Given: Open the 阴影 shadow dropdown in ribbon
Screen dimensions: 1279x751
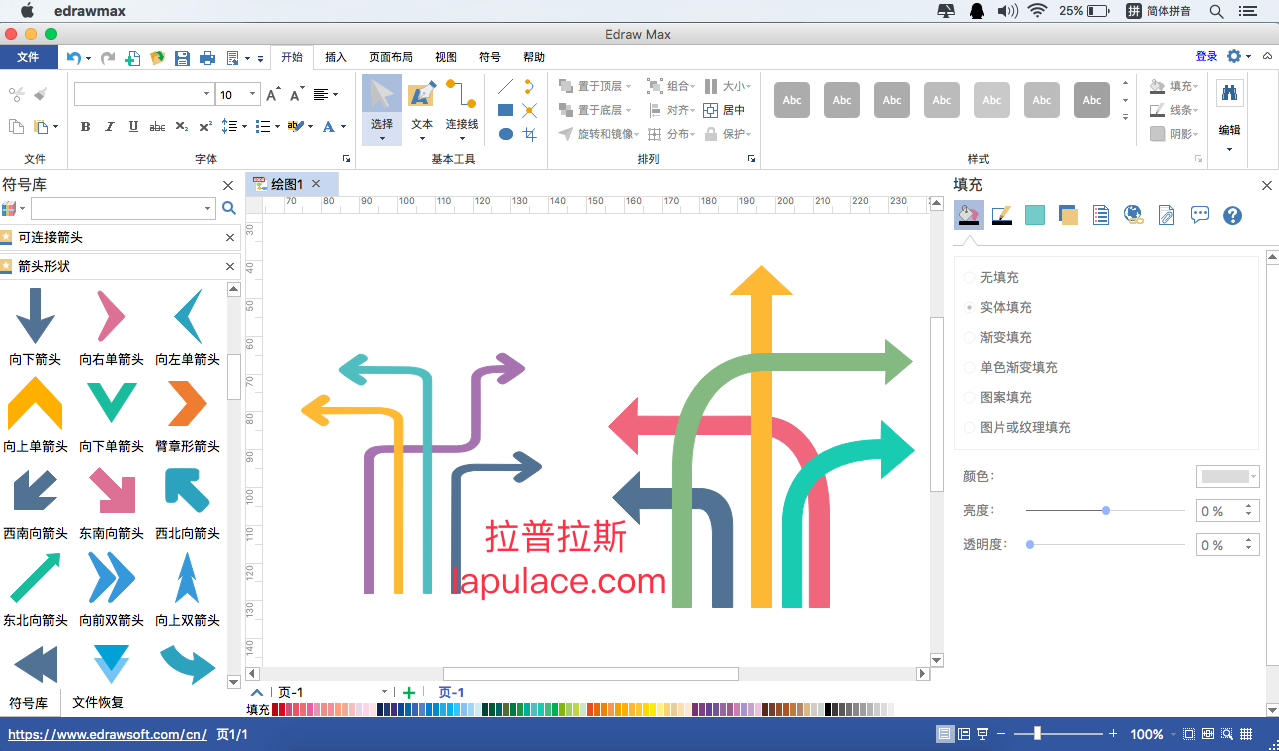Looking at the screenshot, I should tap(1174, 134).
